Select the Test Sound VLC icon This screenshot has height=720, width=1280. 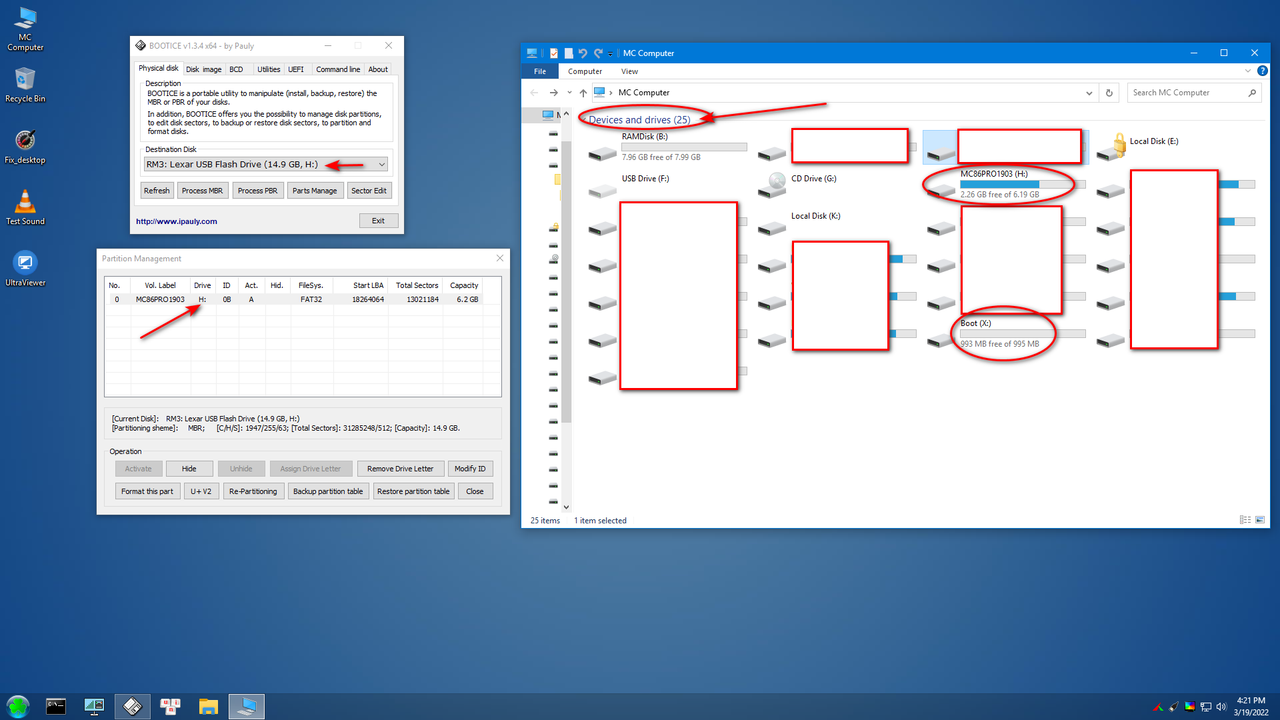click(25, 207)
